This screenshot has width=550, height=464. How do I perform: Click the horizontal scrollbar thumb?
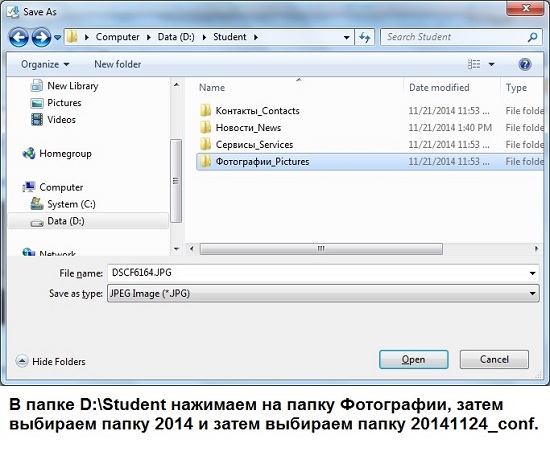(x=321, y=249)
